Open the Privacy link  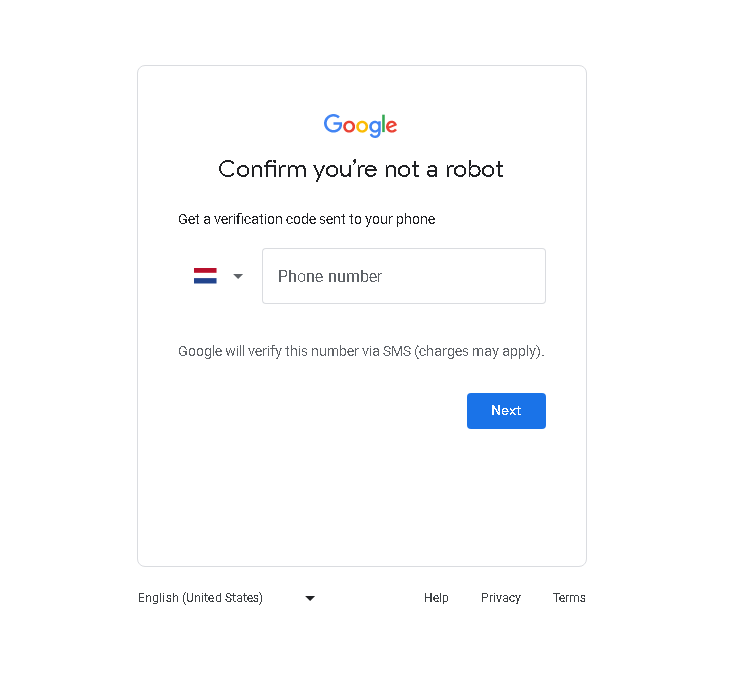point(500,598)
